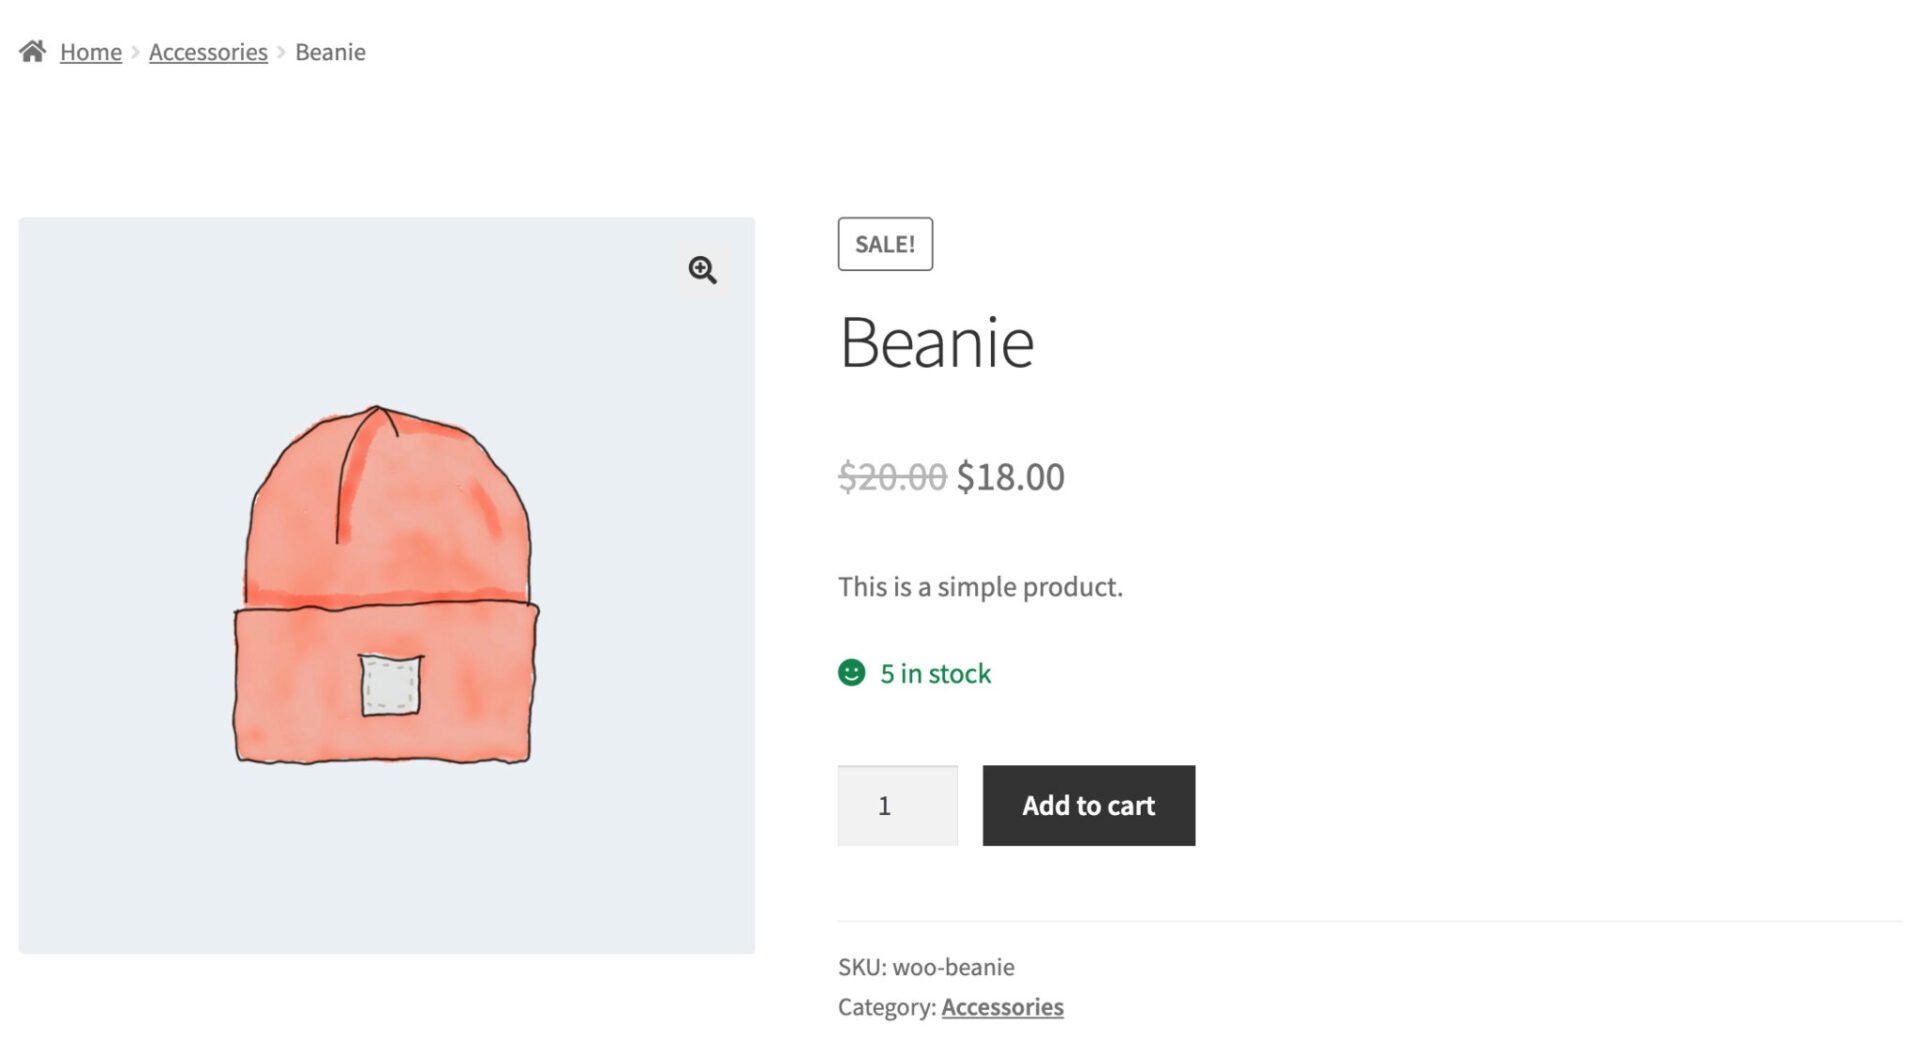Click the SALE! badge
Viewport: 1920px width, 1040px height.
point(884,243)
